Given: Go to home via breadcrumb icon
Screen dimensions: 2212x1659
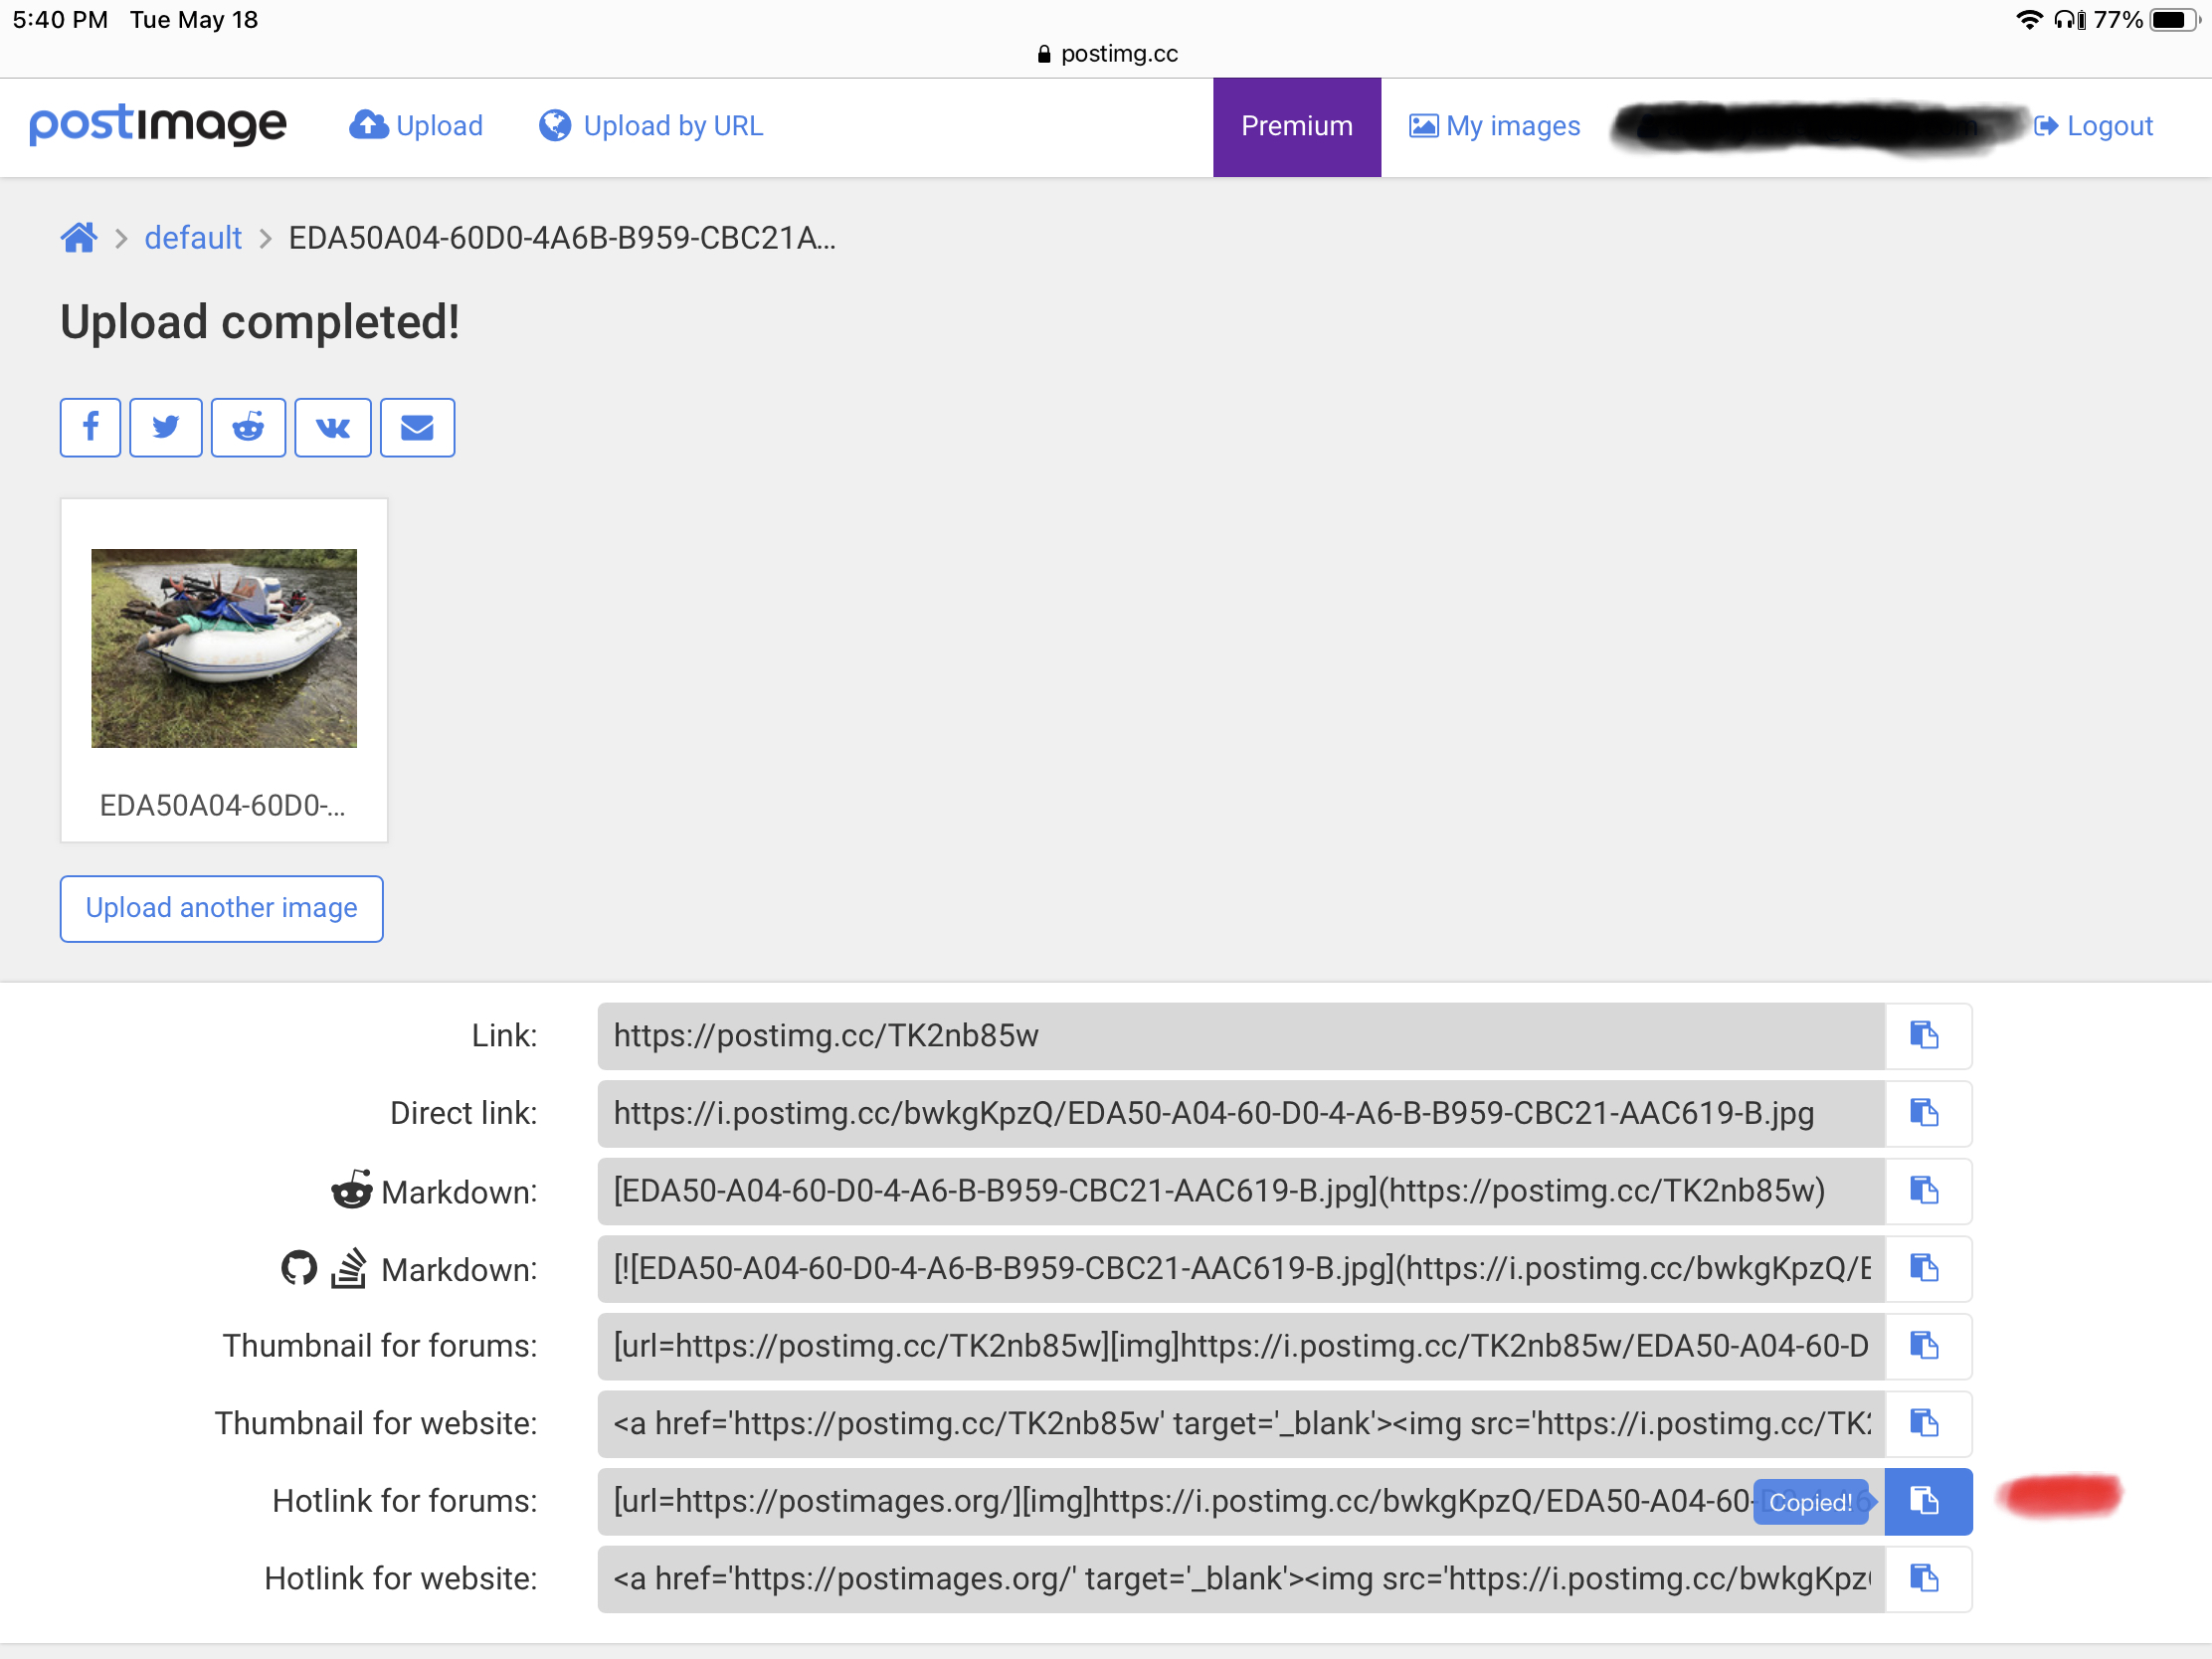Looking at the screenshot, I should pyautogui.click(x=79, y=238).
